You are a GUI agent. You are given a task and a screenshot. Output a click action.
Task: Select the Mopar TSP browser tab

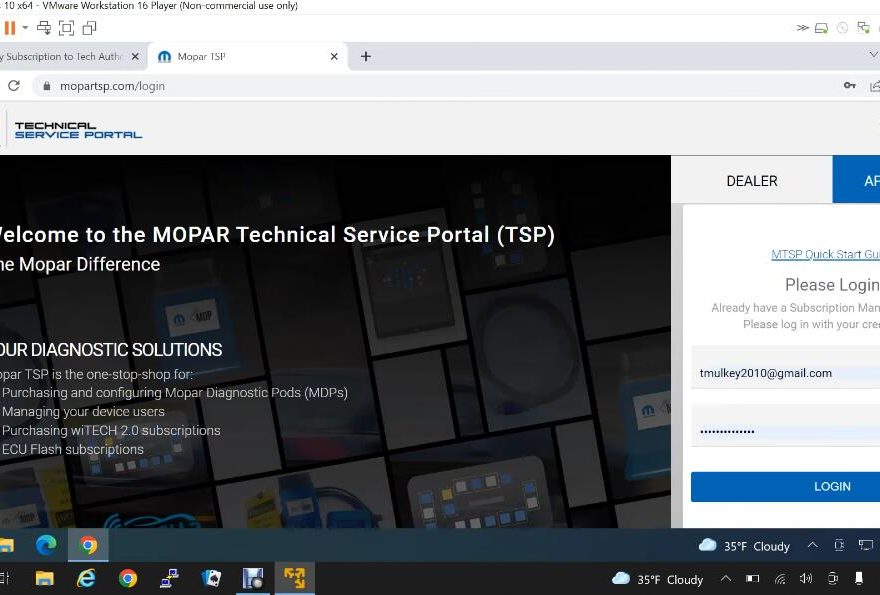coord(247,57)
